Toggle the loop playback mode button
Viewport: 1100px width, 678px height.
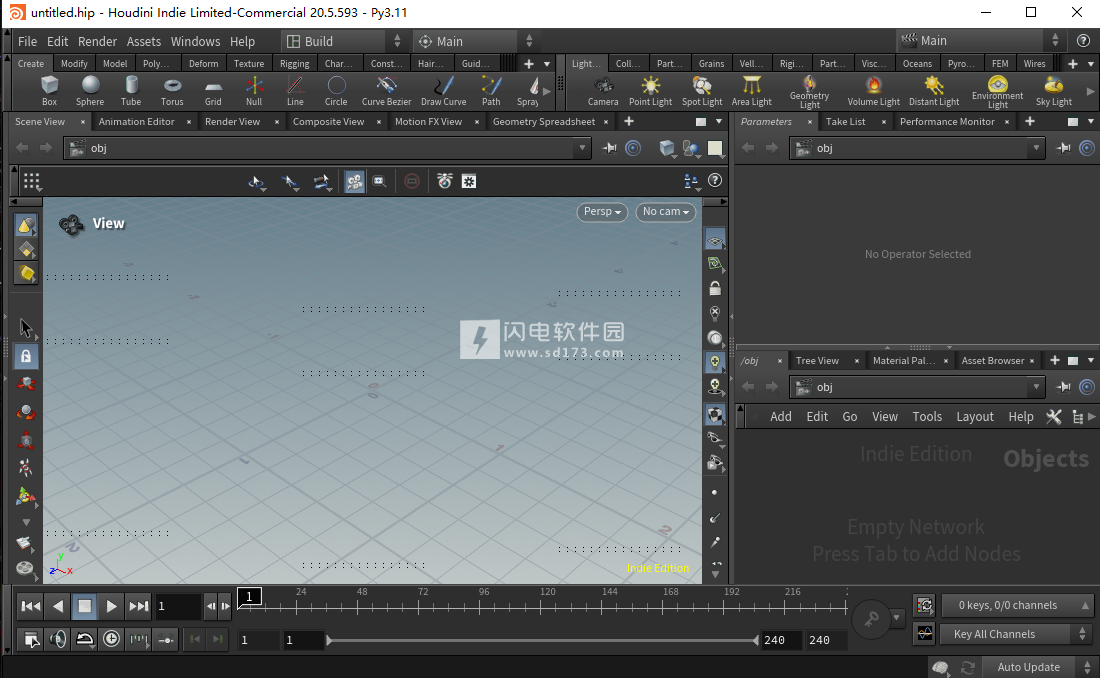click(x=84, y=639)
